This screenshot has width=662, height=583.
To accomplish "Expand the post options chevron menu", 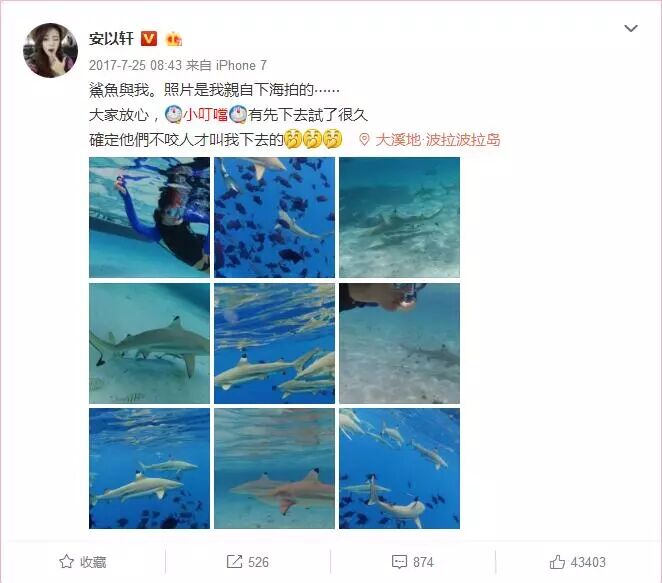I will pyautogui.click(x=631, y=28).
